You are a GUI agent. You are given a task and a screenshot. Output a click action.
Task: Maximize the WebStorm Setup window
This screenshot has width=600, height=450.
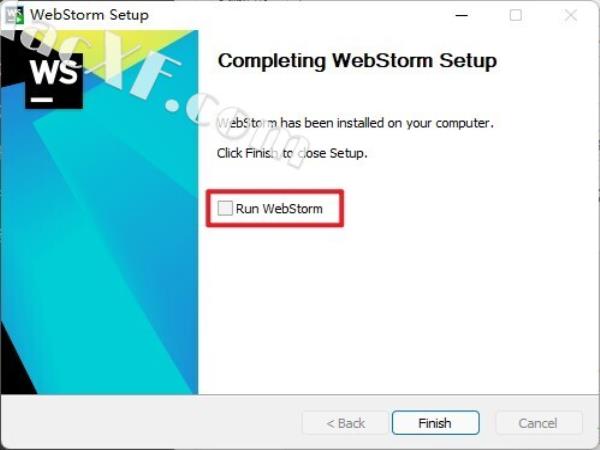(x=516, y=15)
